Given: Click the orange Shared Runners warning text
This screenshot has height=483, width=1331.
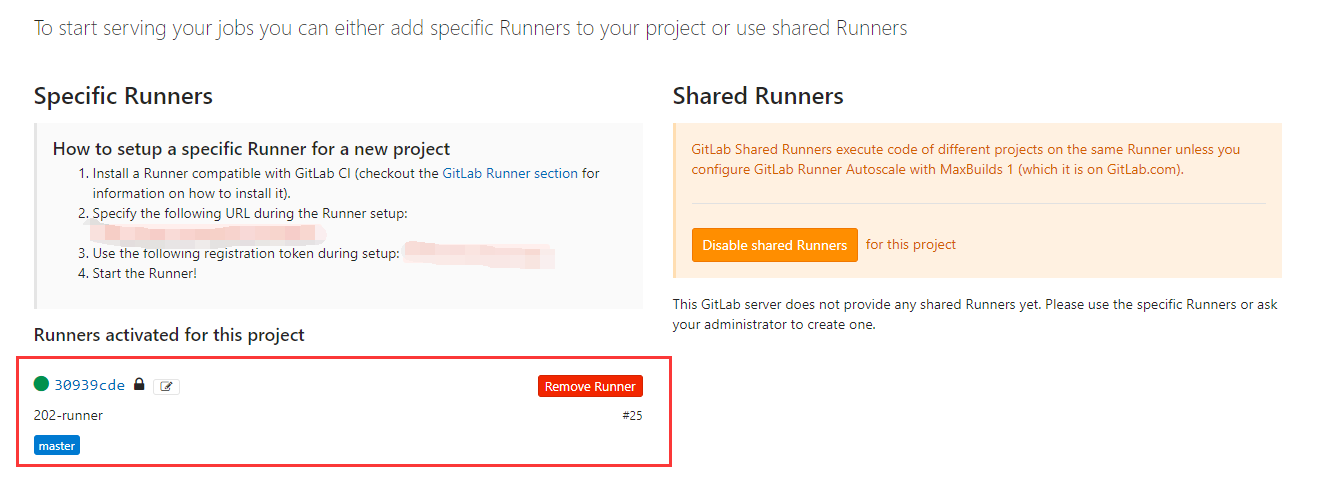Looking at the screenshot, I should coord(965,159).
